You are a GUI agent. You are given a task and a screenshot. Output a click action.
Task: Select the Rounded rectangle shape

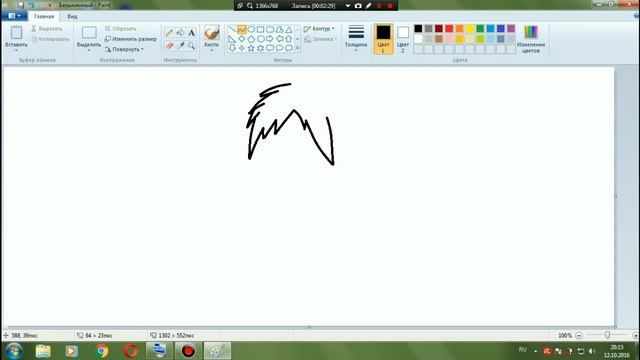pyautogui.click(x=270, y=30)
